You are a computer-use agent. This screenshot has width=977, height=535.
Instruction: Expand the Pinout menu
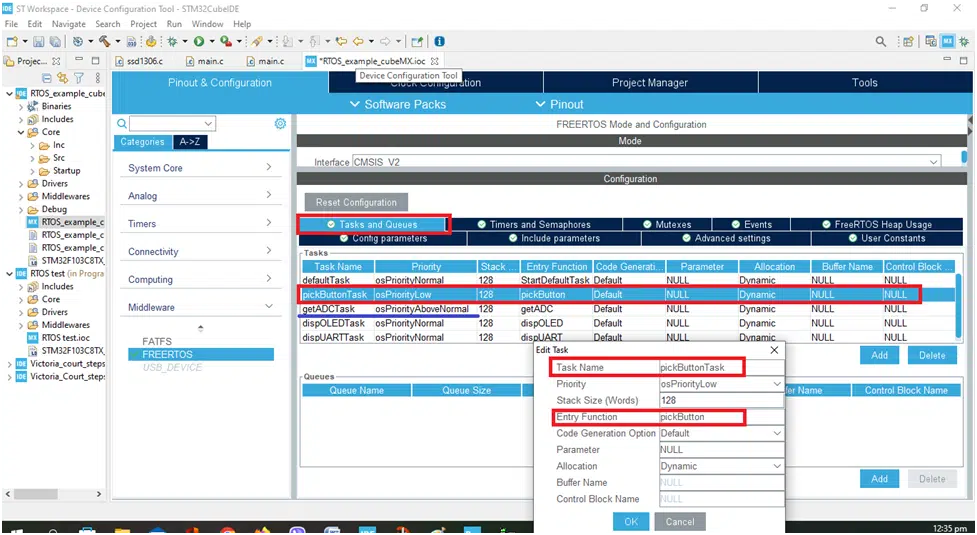(559, 104)
